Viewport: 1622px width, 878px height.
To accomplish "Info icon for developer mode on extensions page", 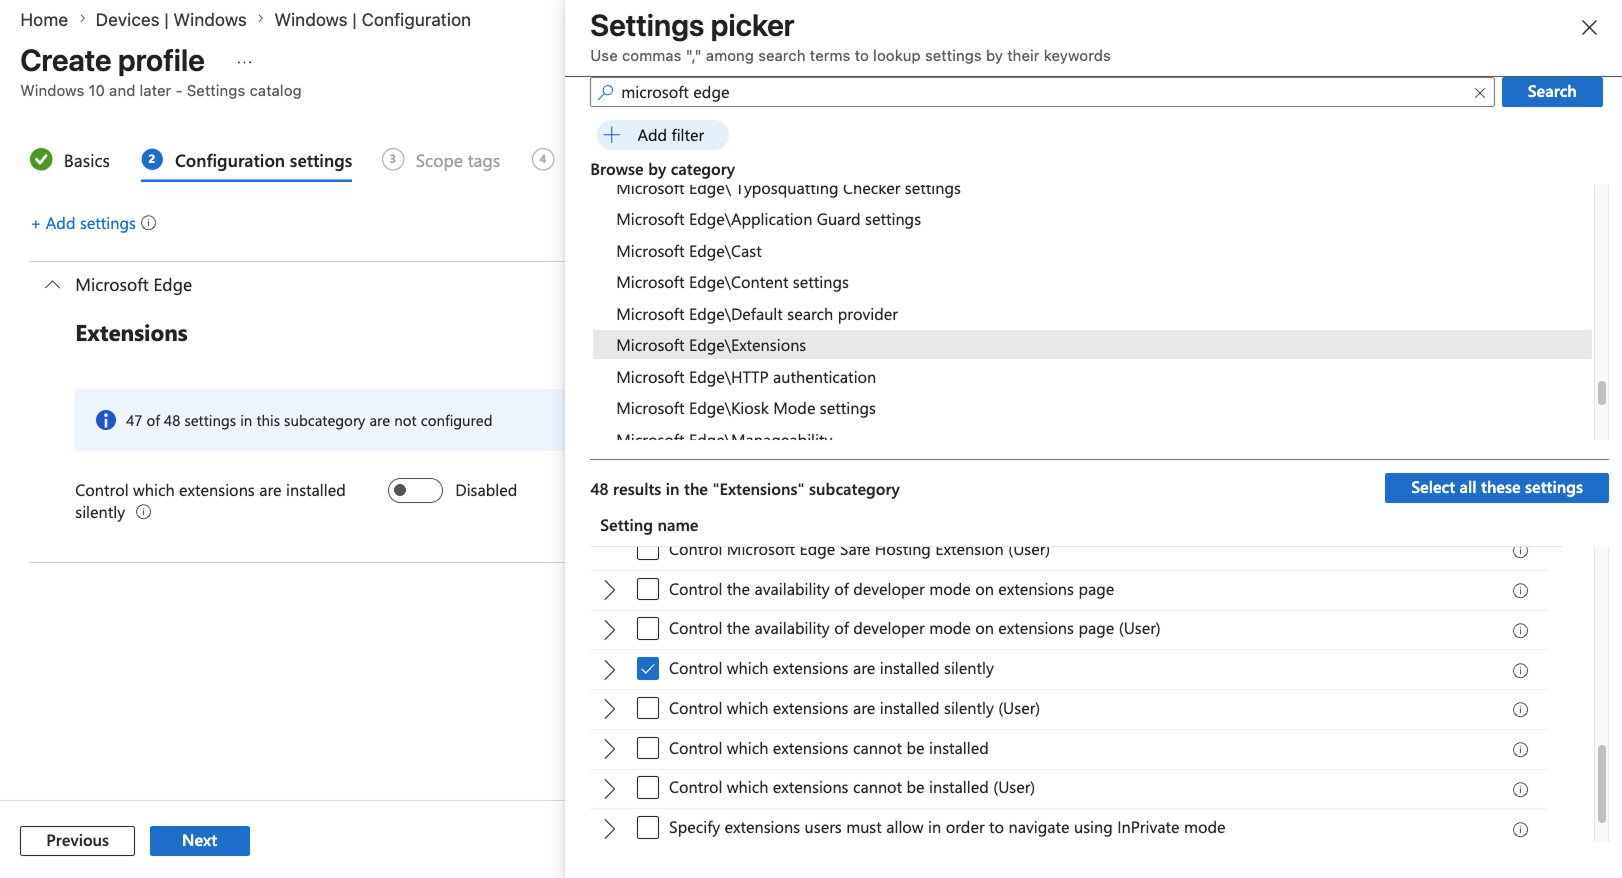I will 1520,591.
